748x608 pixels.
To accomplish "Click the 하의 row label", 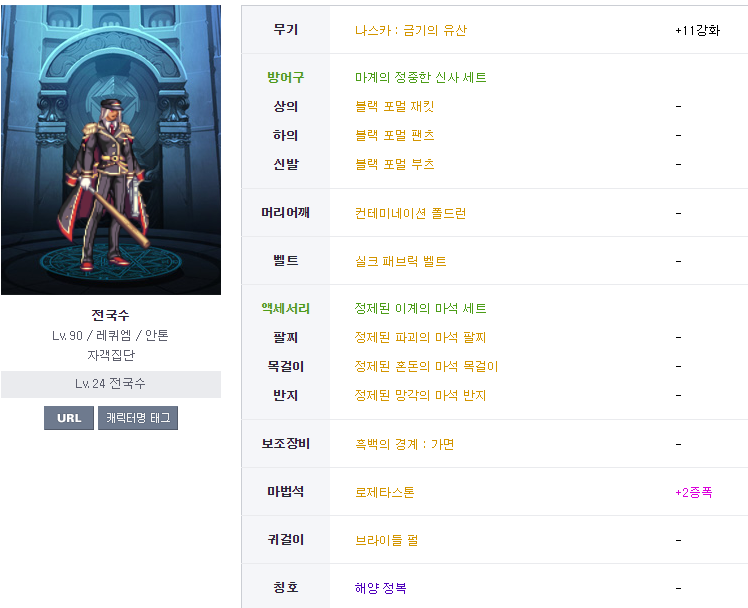I will (x=286, y=135).
